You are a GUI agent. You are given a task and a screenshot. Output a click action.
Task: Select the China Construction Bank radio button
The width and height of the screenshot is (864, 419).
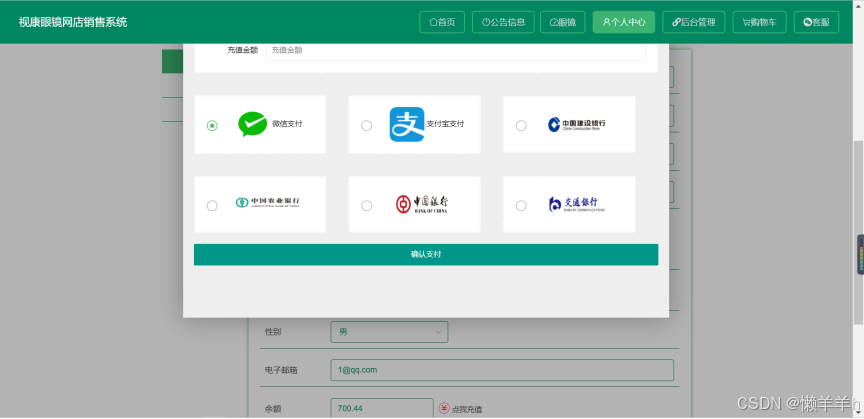521,126
